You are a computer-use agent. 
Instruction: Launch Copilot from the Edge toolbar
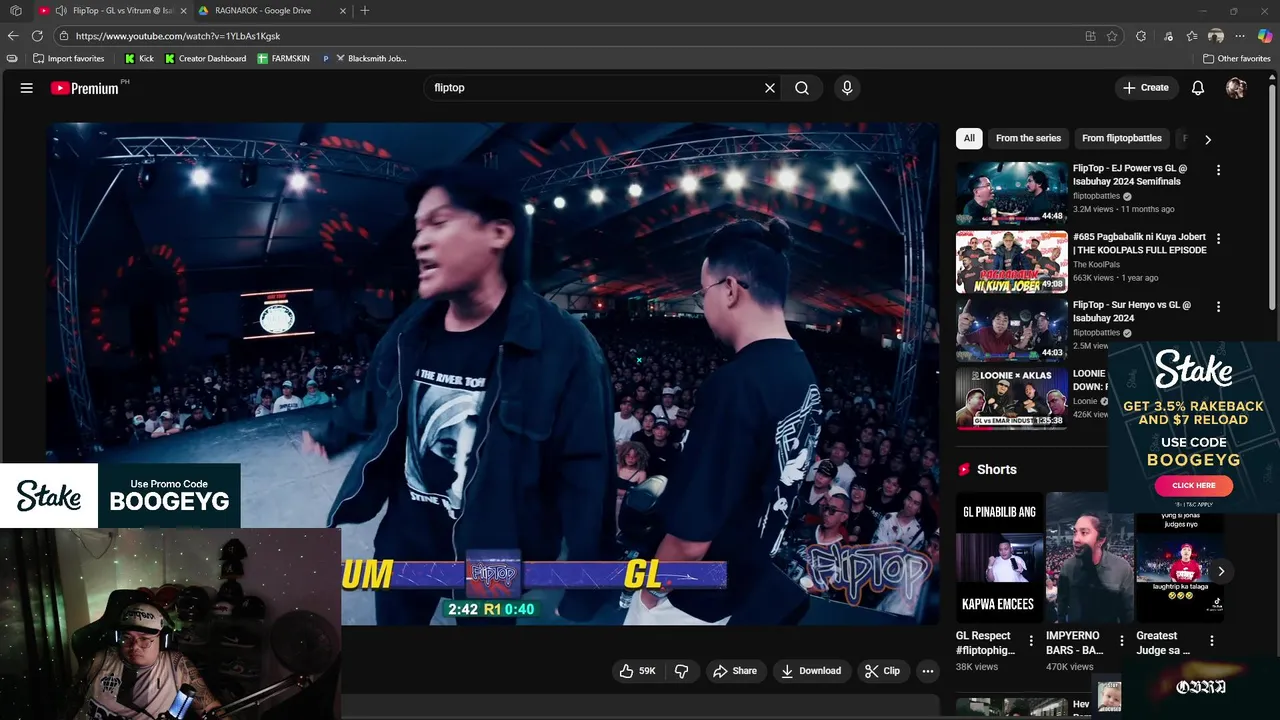[1265, 36]
